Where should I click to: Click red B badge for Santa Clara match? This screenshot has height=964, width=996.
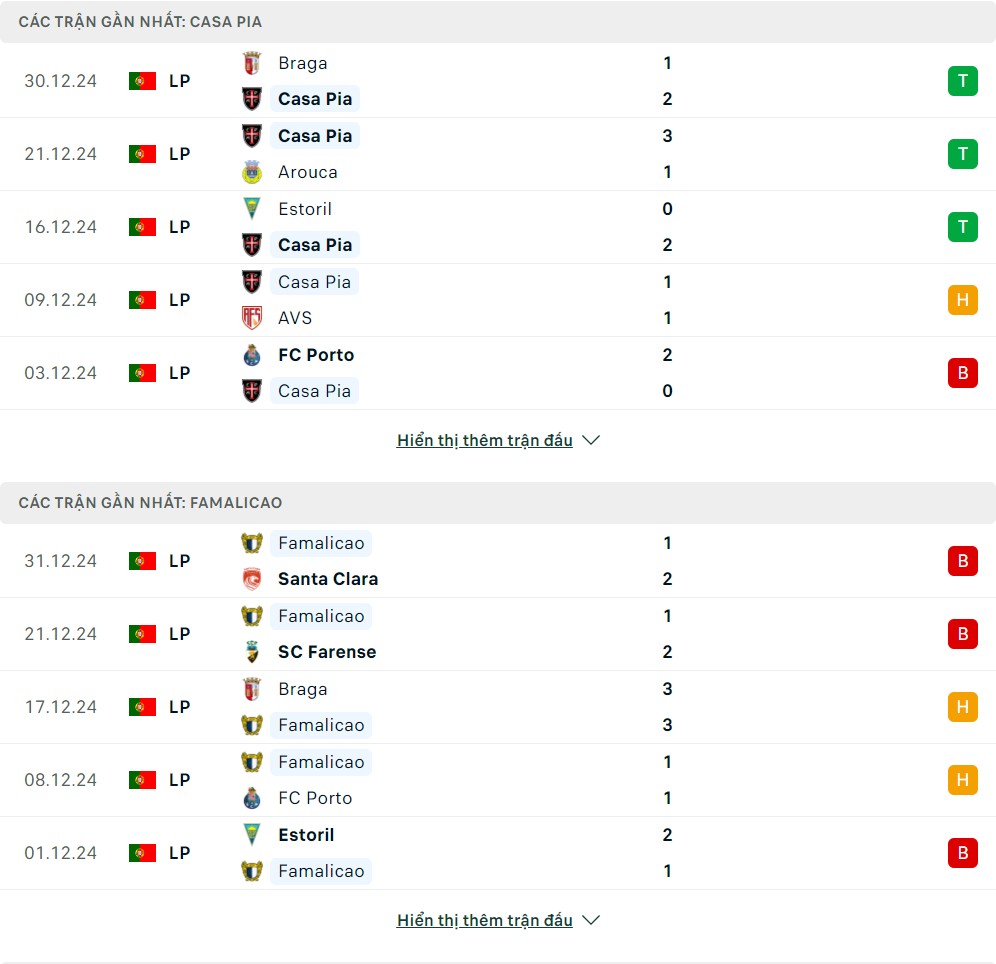point(962,561)
